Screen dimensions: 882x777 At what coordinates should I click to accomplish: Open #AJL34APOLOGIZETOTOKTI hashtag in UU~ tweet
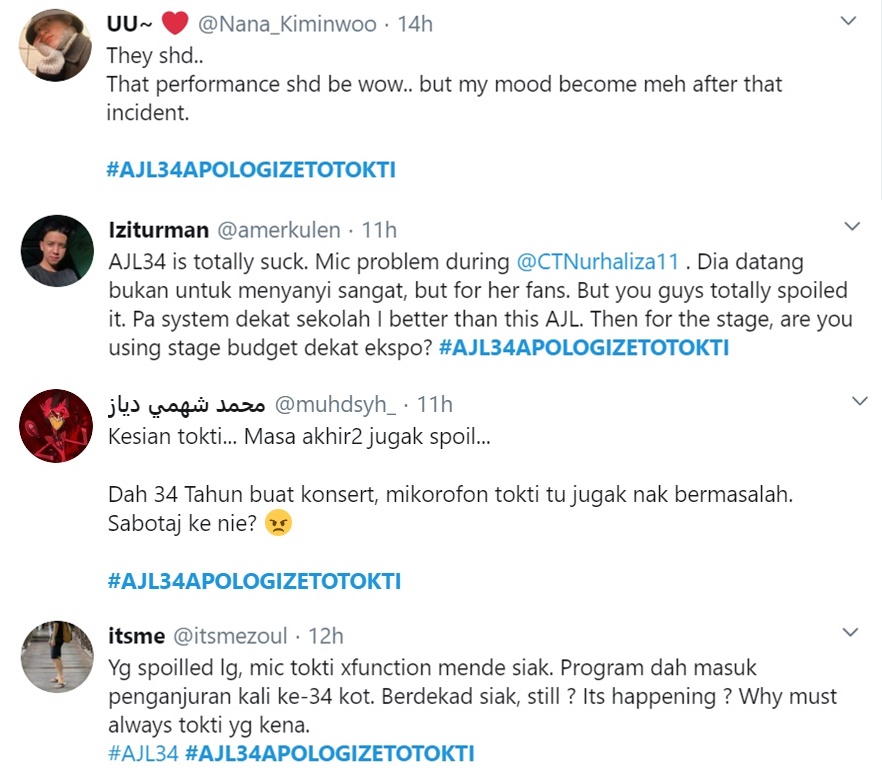click(251, 169)
